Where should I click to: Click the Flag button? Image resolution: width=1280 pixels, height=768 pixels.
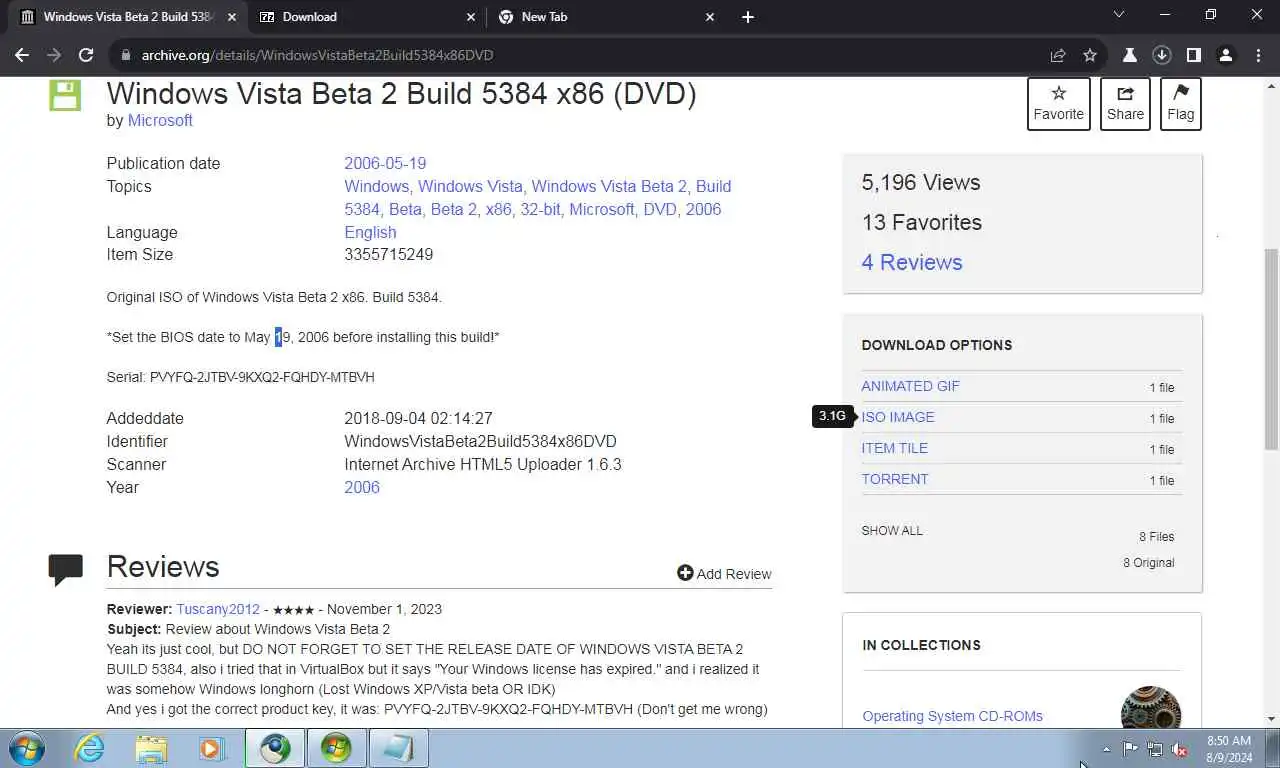click(1181, 103)
